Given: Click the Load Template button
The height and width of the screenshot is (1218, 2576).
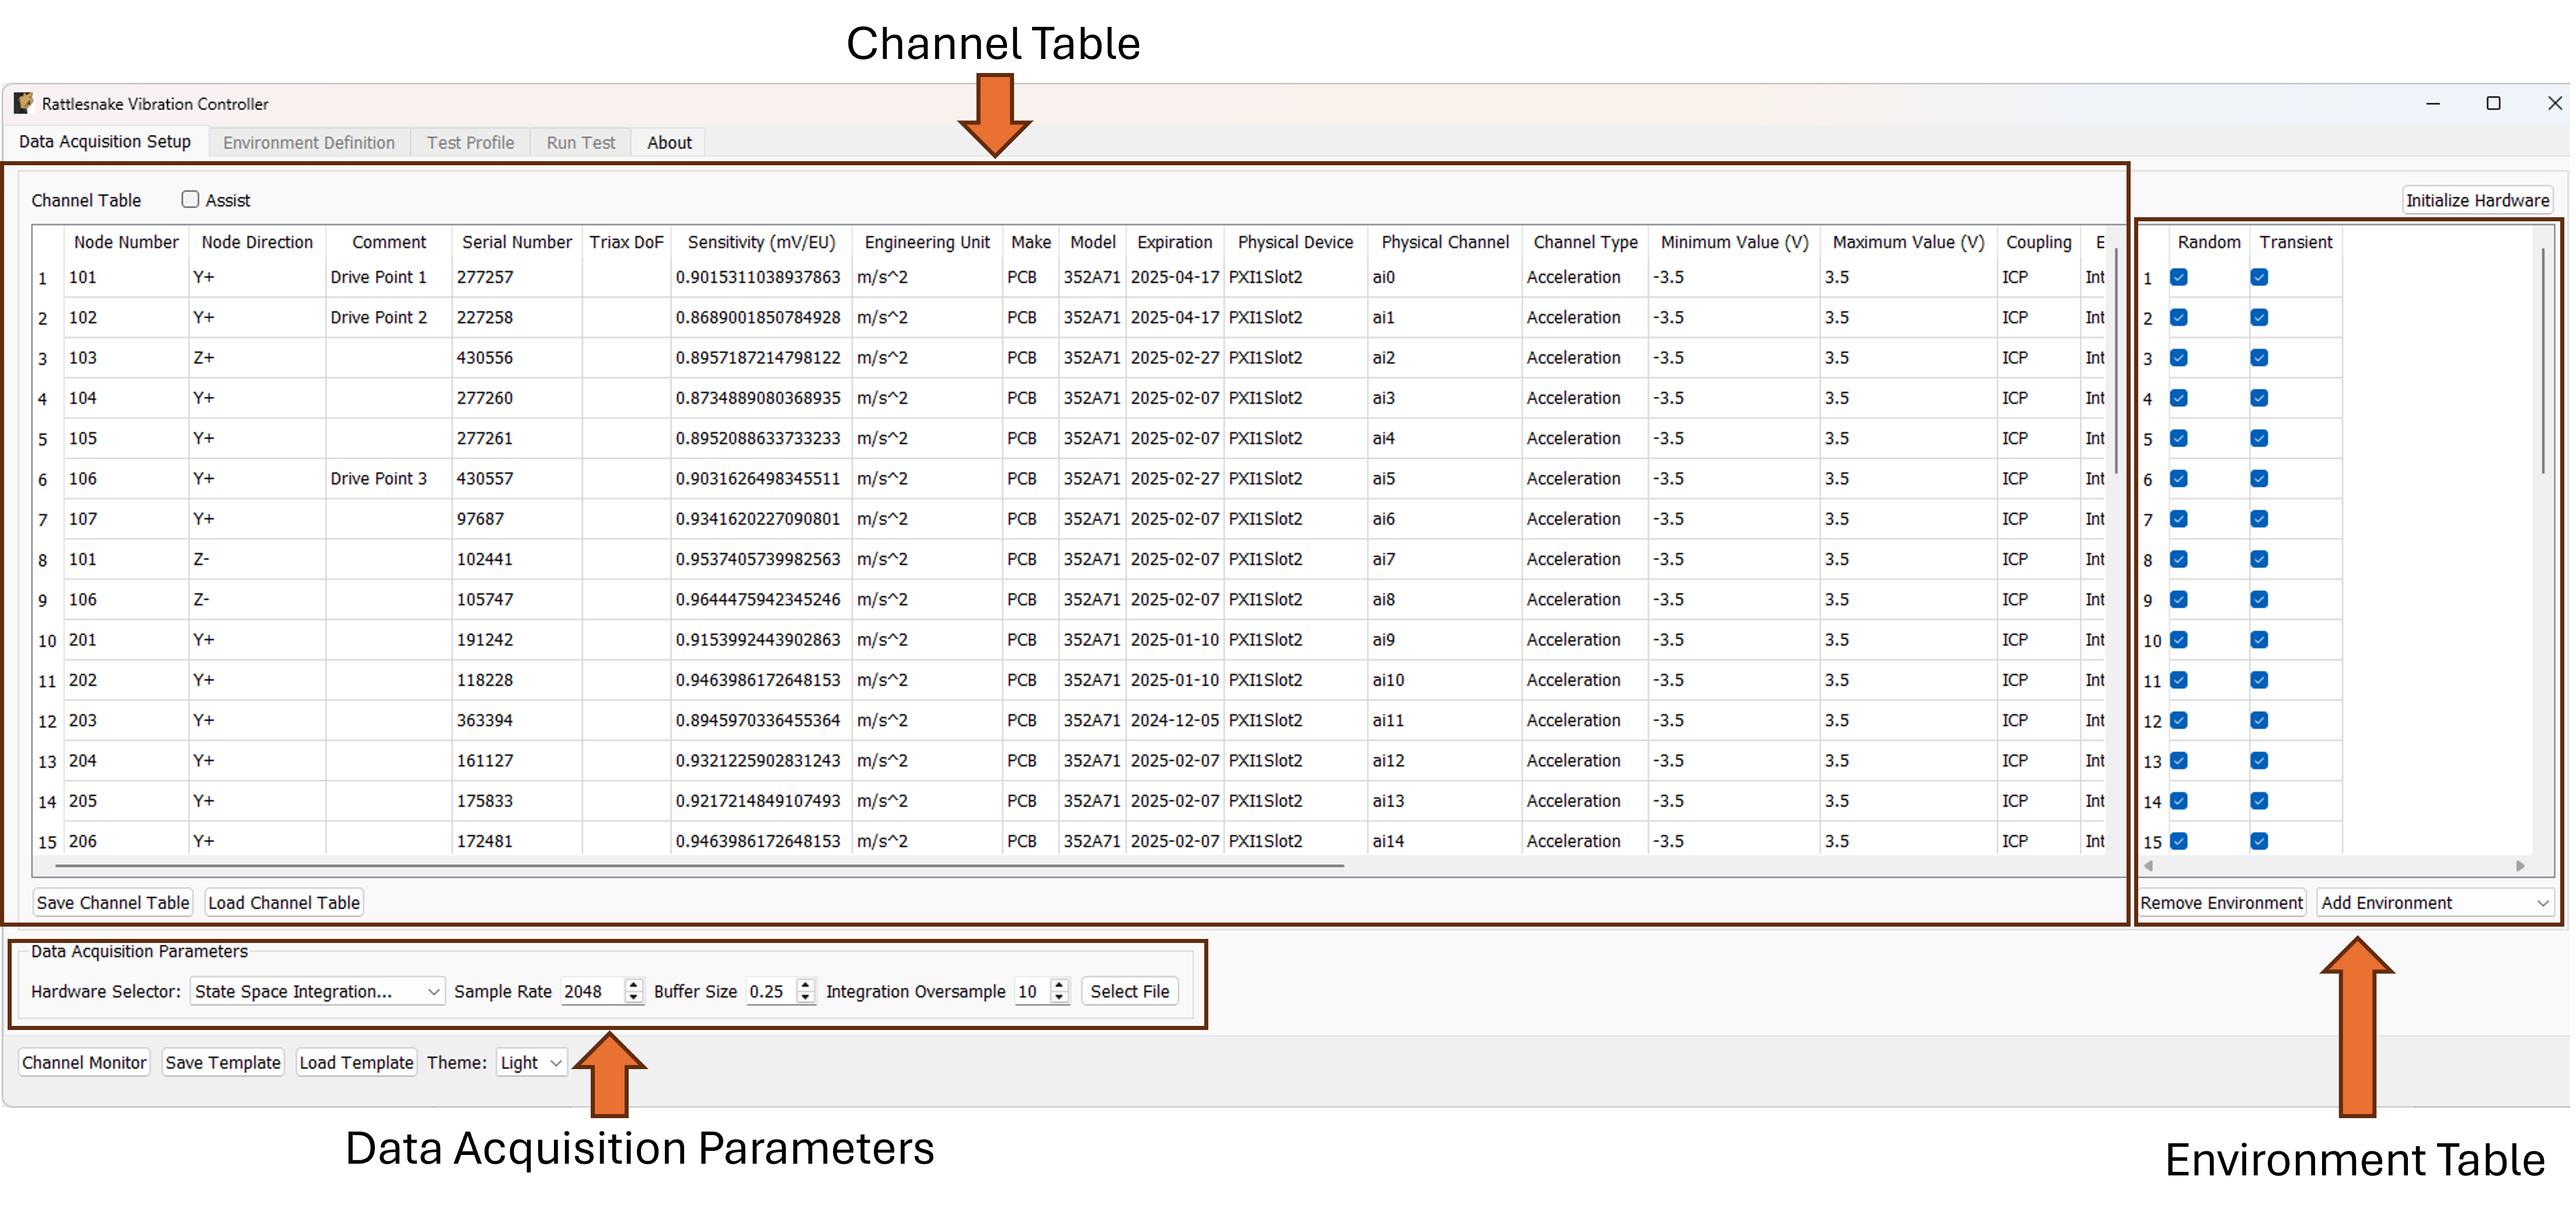Looking at the screenshot, I should pos(356,1062).
